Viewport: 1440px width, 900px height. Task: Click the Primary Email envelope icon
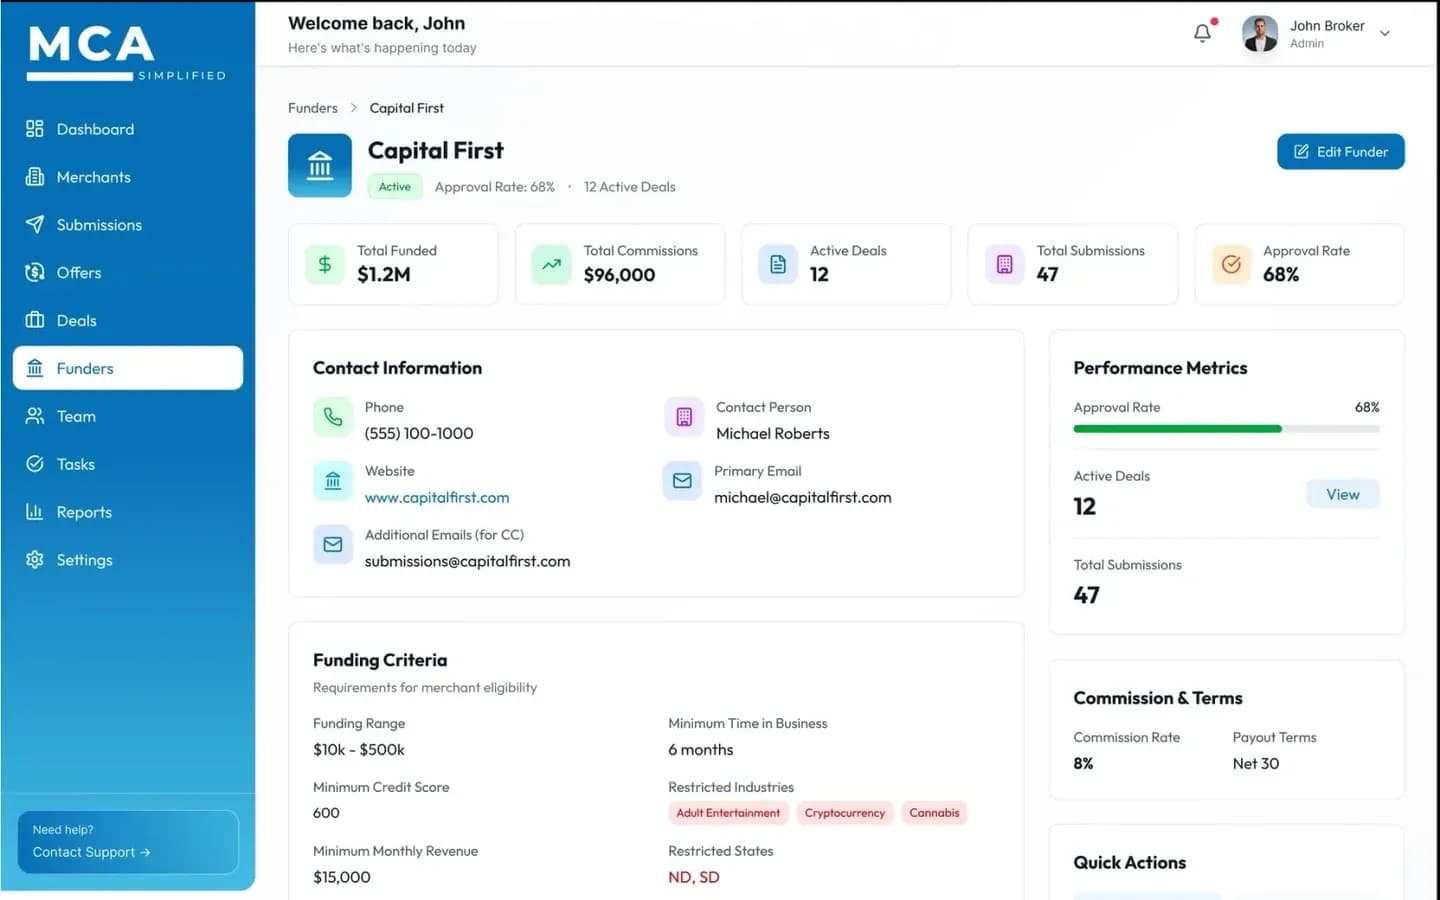click(x=682, y=481)
